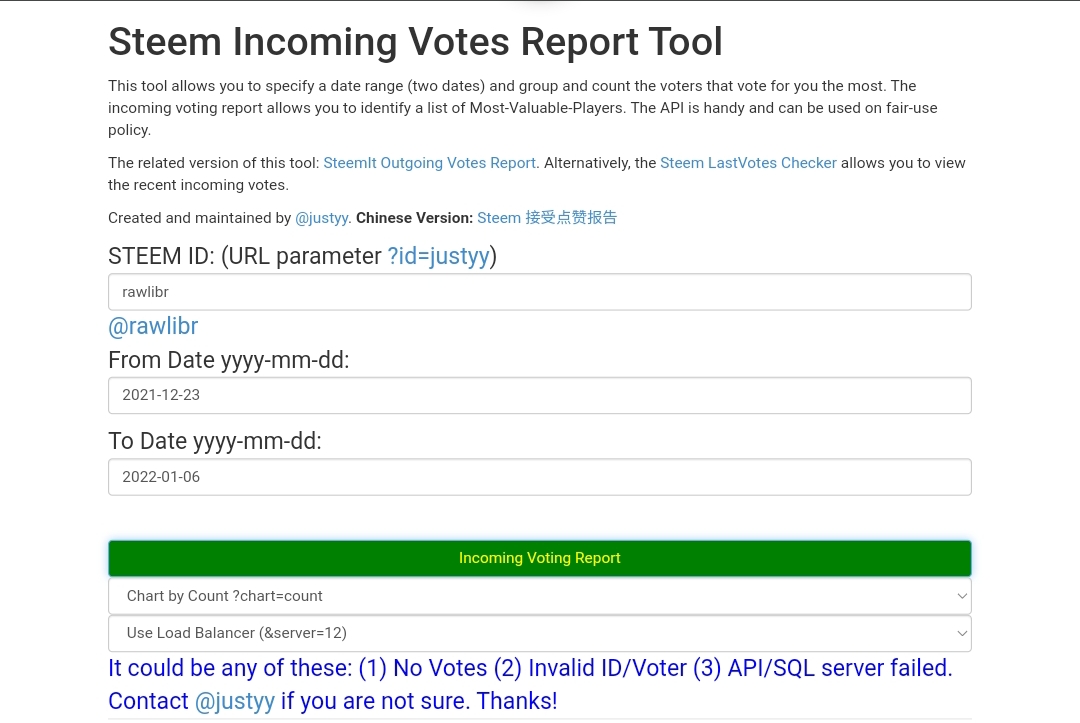
Task: Follow the ?id=justyy URL parameter link
Action: tap(438, 256)
